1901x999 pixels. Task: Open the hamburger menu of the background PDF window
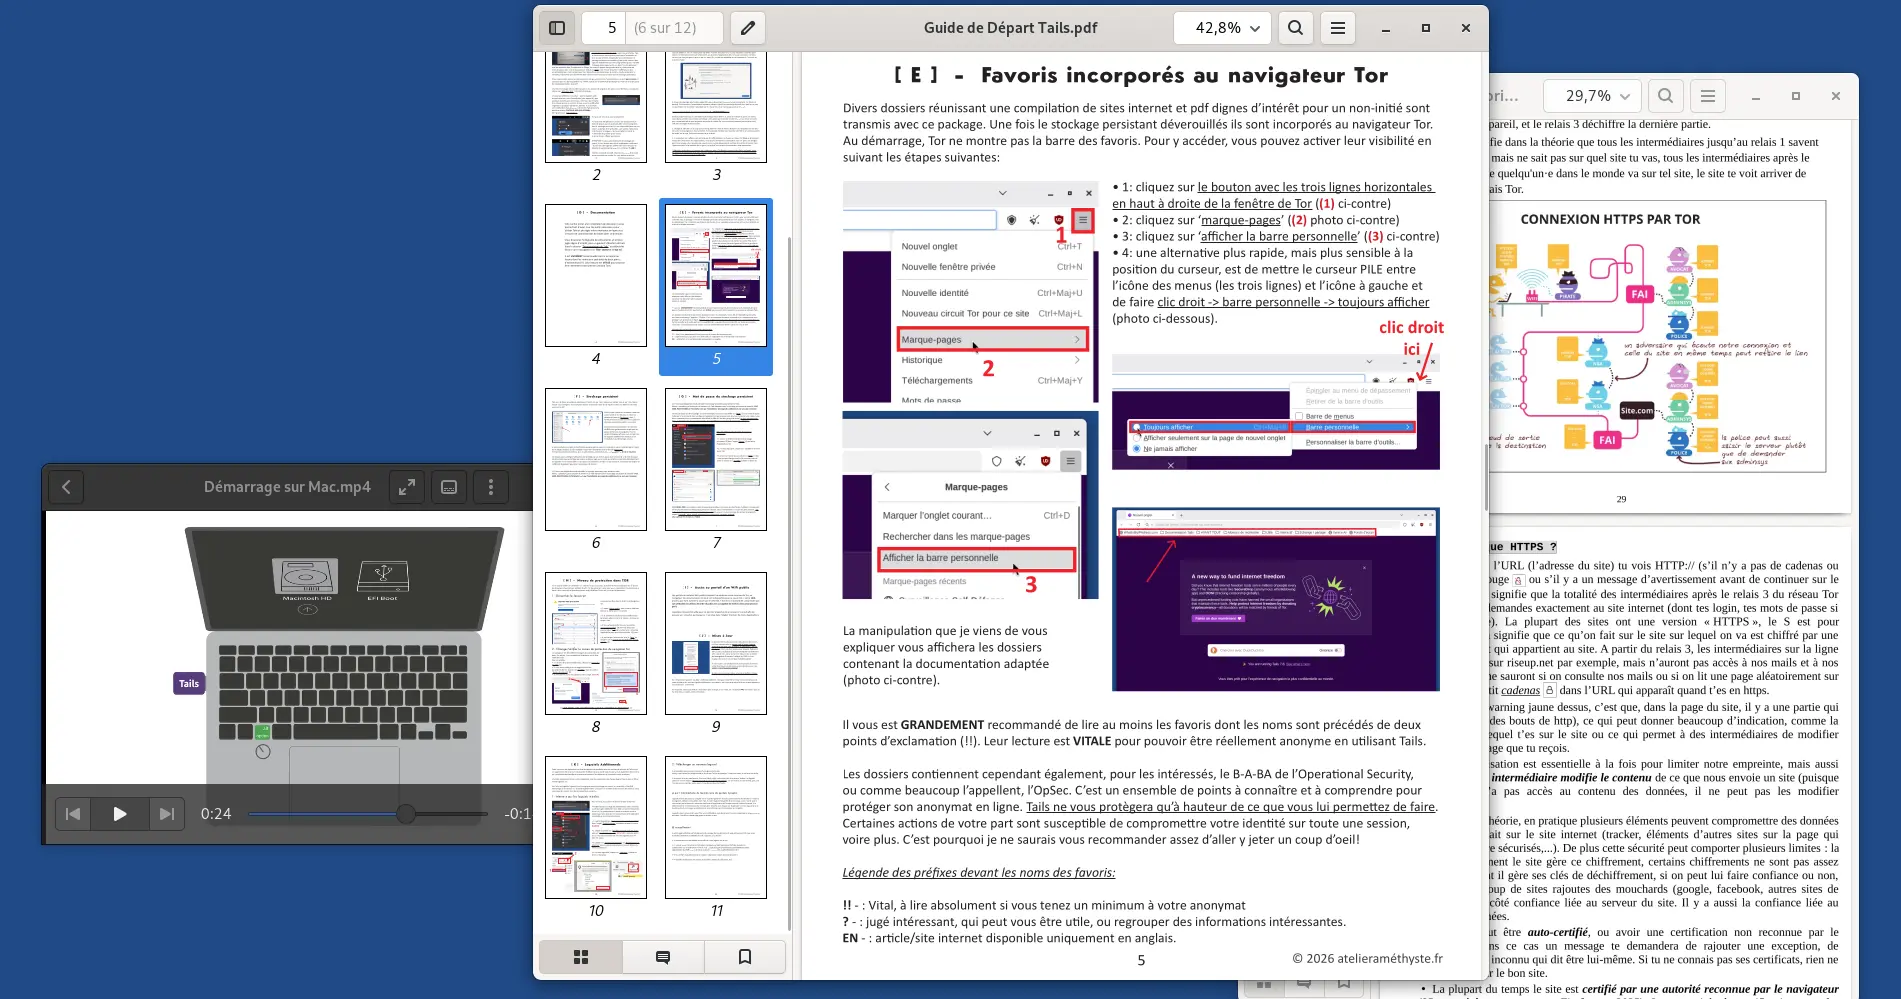point(1708,96)
